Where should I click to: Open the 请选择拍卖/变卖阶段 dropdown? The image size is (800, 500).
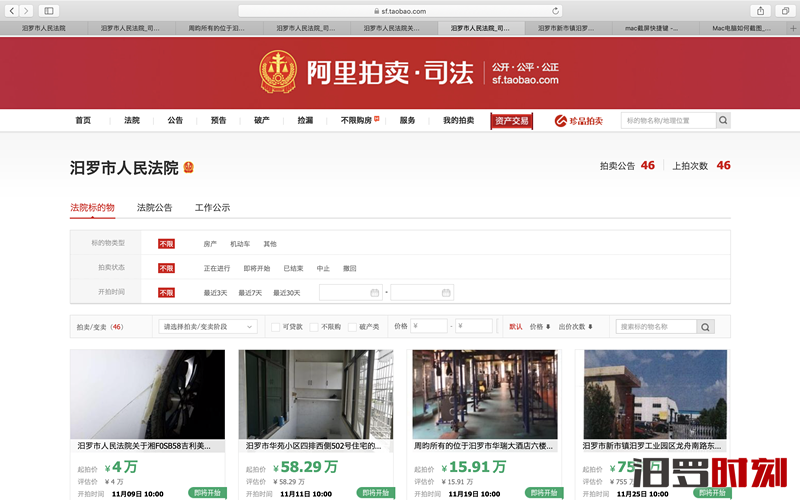pyautogui.click(x=208, y=327)
